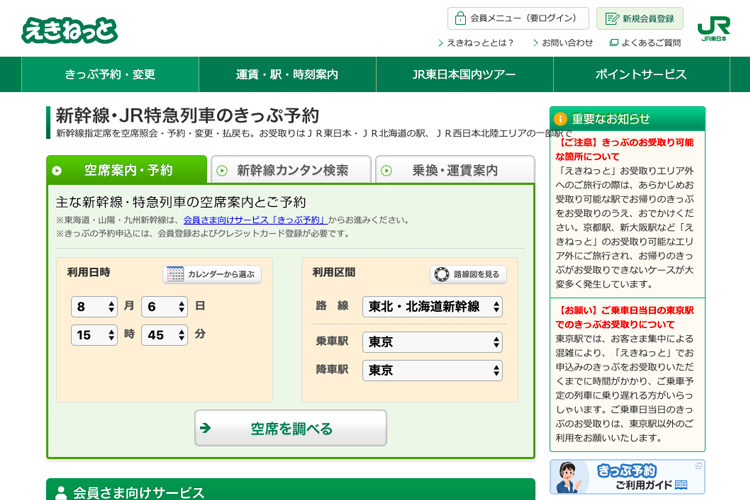This screenshot has width=750, height=500.
Task: Click play icon on 新幹線カンタン検索 tab
Action: point(222,170)
